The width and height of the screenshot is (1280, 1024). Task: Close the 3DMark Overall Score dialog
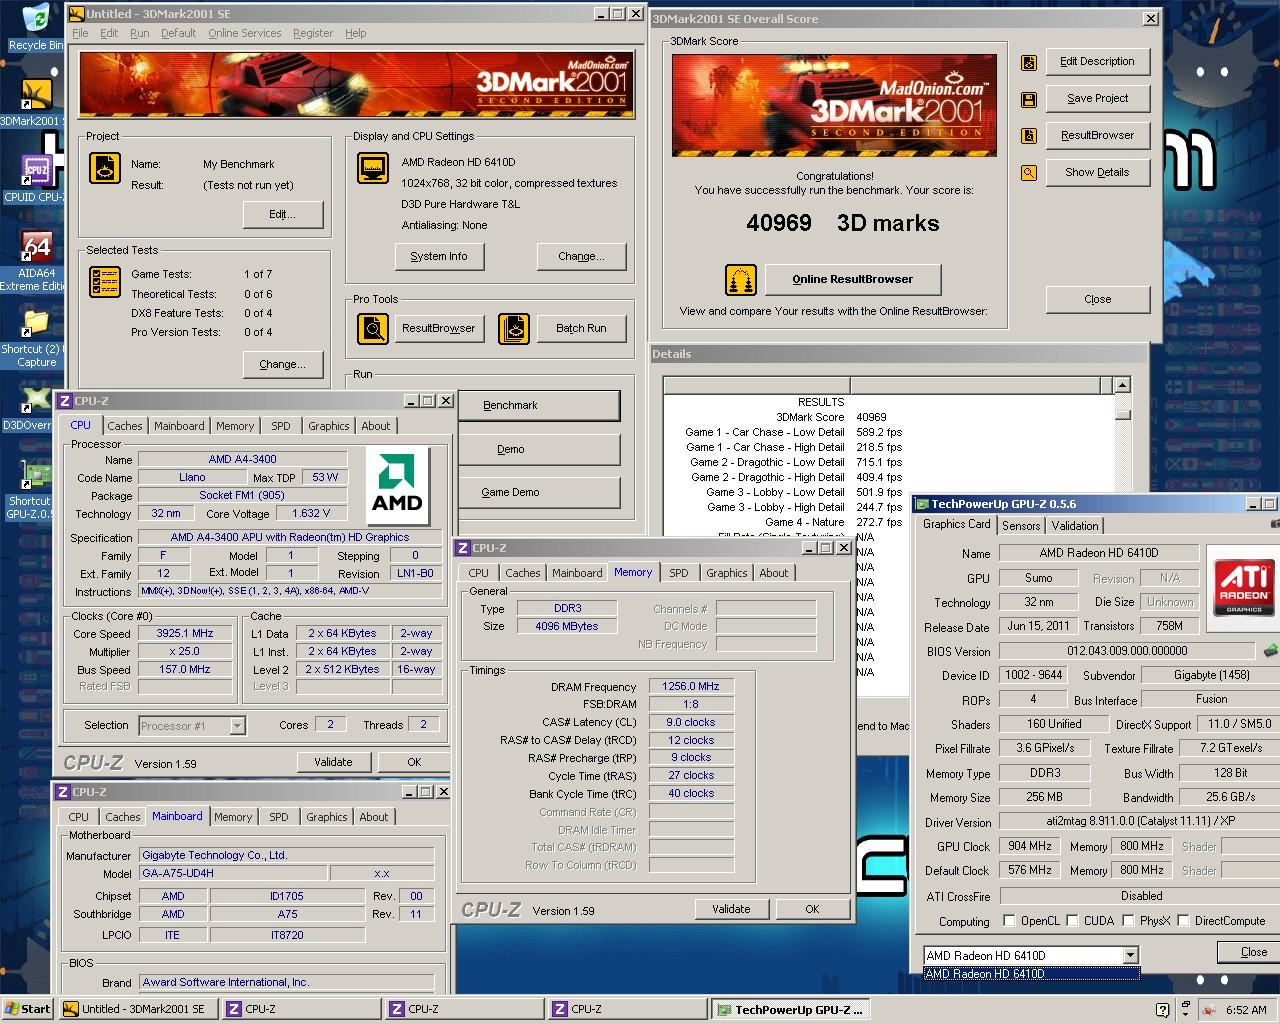point(1097,299)
